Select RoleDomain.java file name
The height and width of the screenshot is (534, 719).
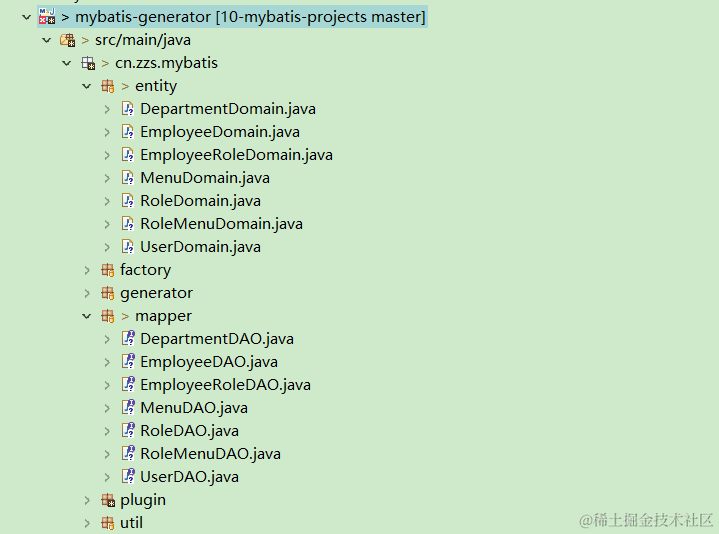(200, 201)
